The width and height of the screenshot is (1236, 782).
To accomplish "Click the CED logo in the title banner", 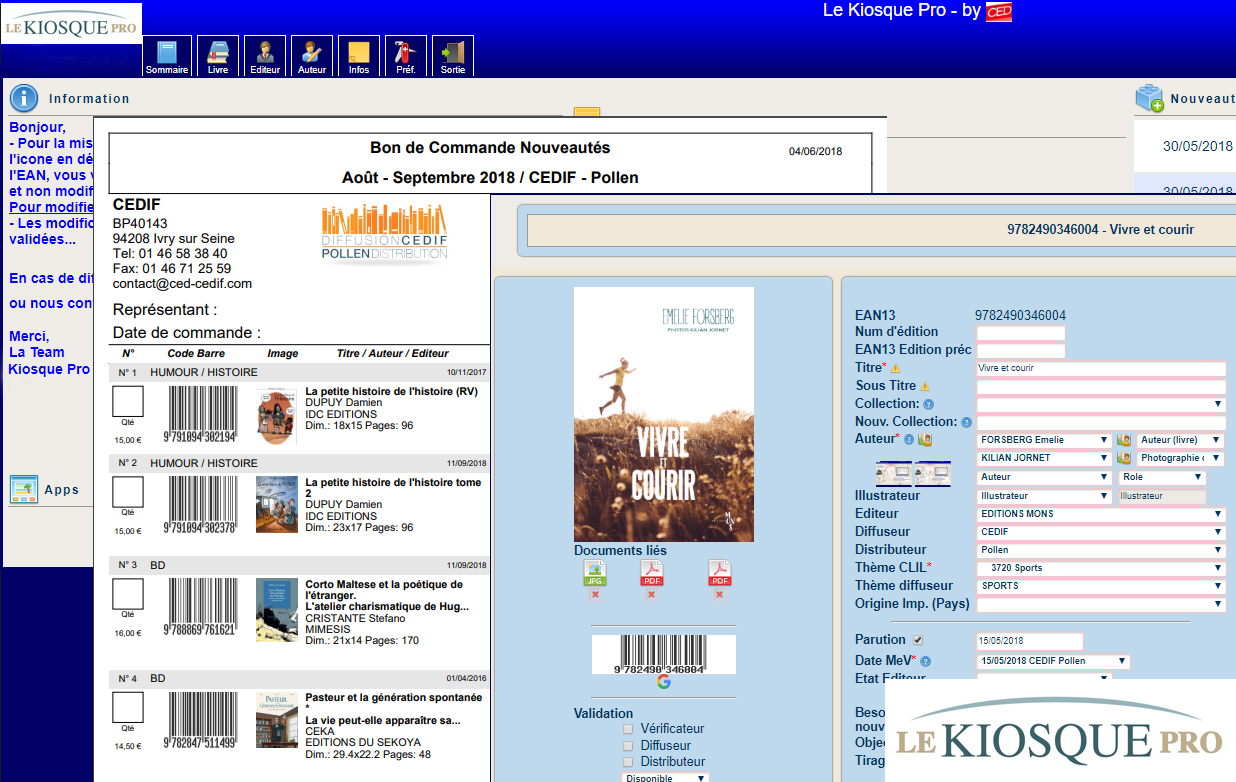I will tap(999, 12).
